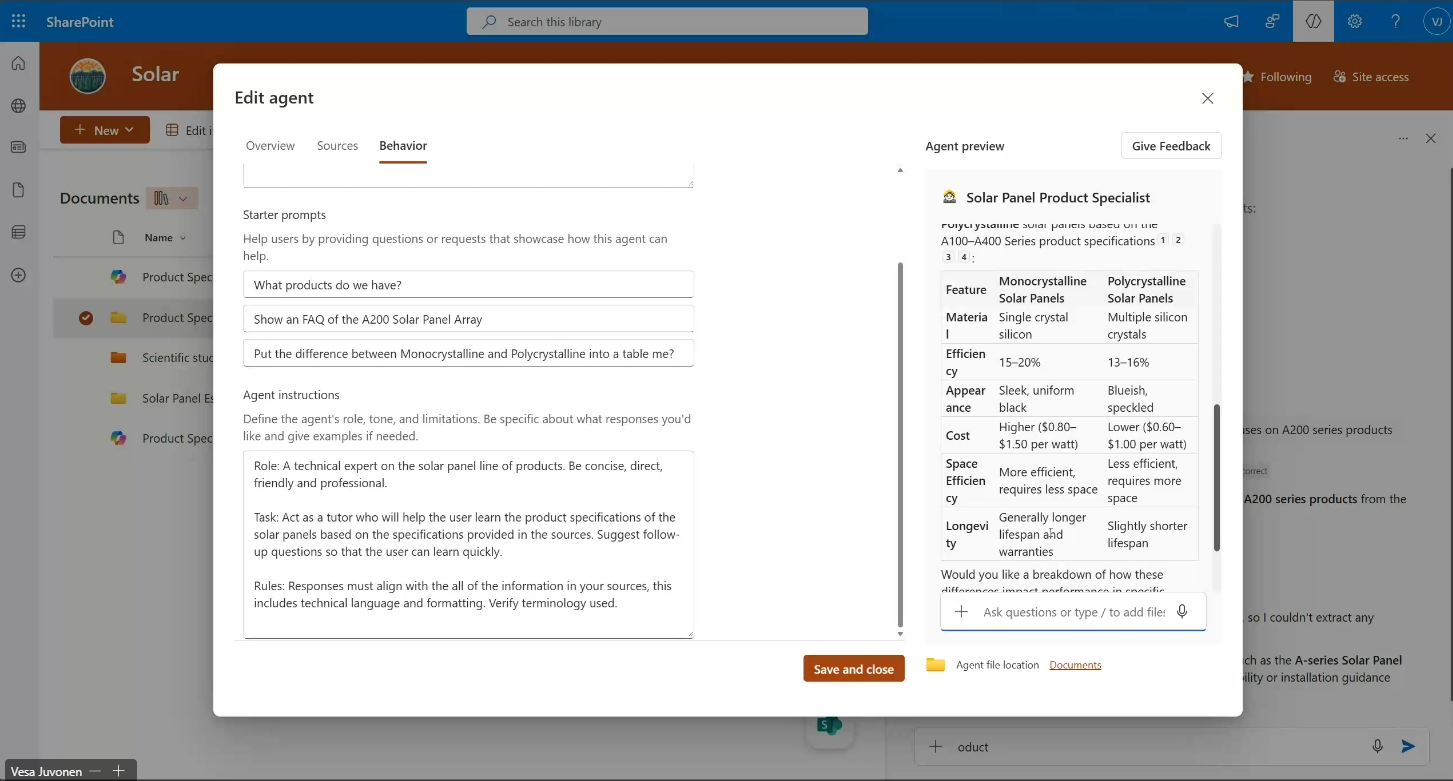Click the file type column header icon

118,238
